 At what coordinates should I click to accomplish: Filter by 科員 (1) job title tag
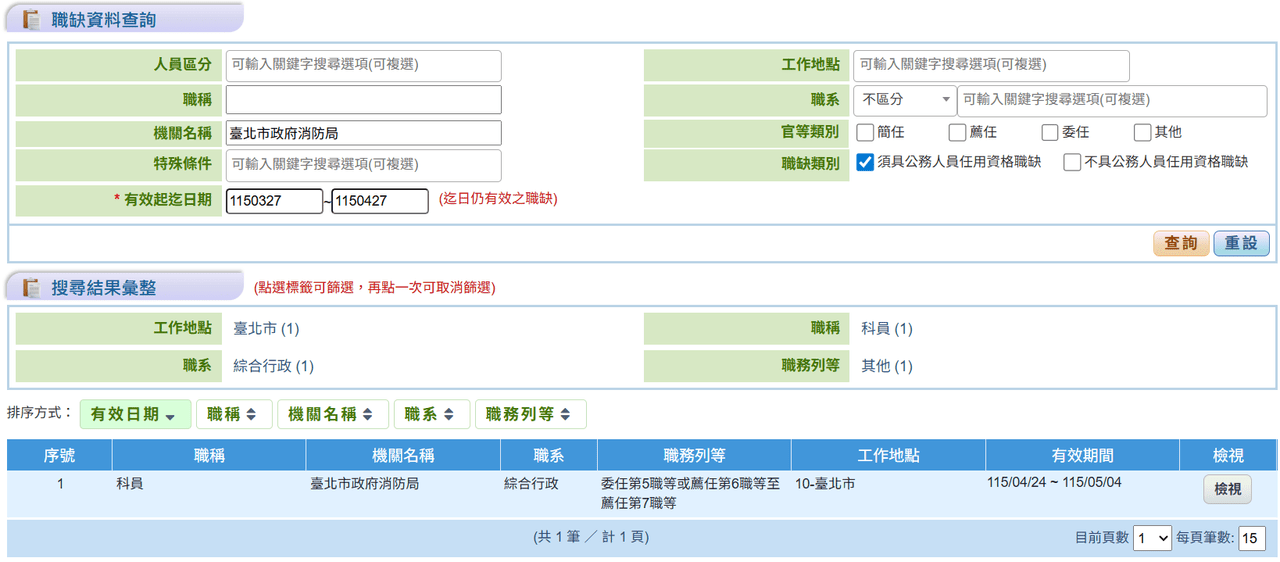887,329
